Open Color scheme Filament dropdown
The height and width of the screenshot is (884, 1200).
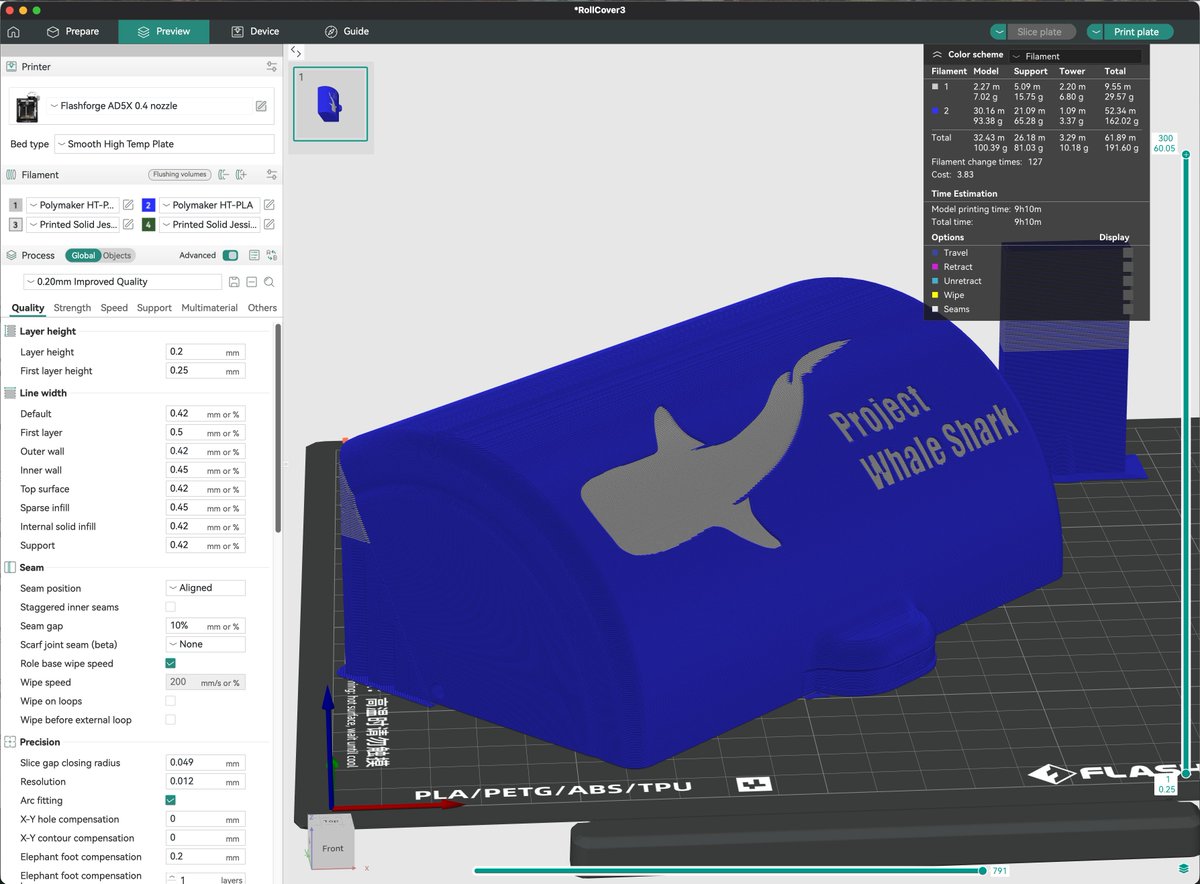[1075, 56]
